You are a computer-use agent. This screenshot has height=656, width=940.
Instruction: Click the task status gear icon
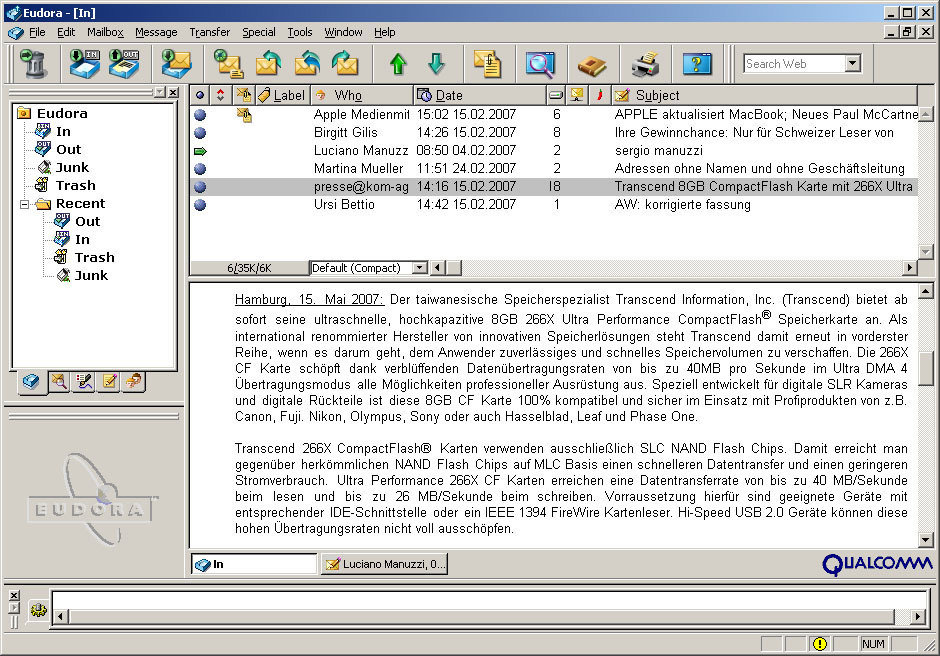38,610
